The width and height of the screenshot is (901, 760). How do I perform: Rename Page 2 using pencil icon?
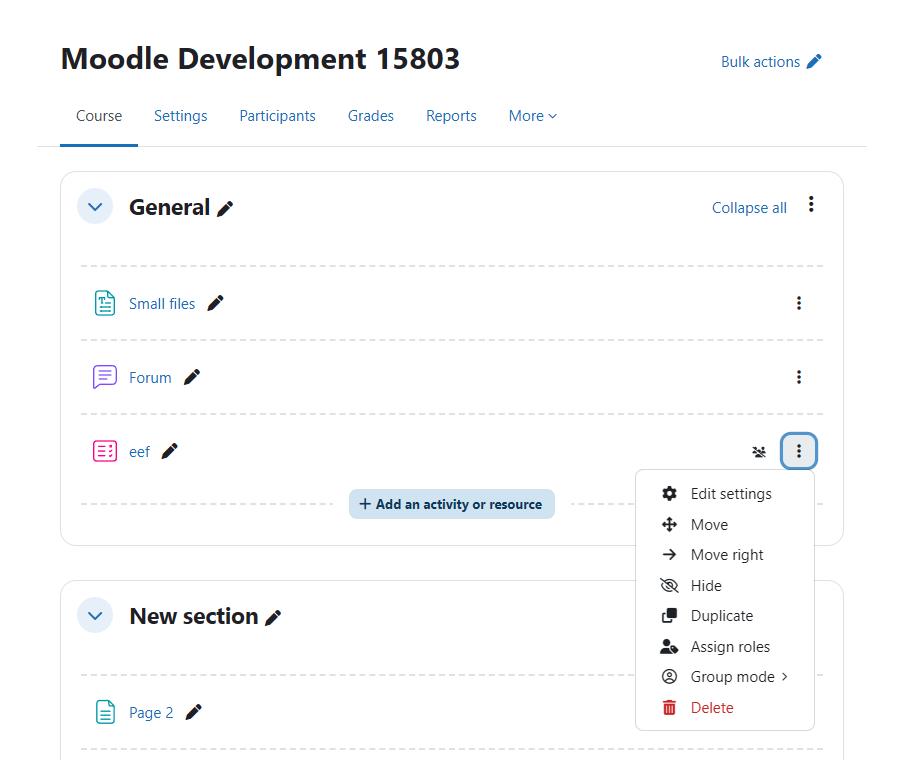194,712
